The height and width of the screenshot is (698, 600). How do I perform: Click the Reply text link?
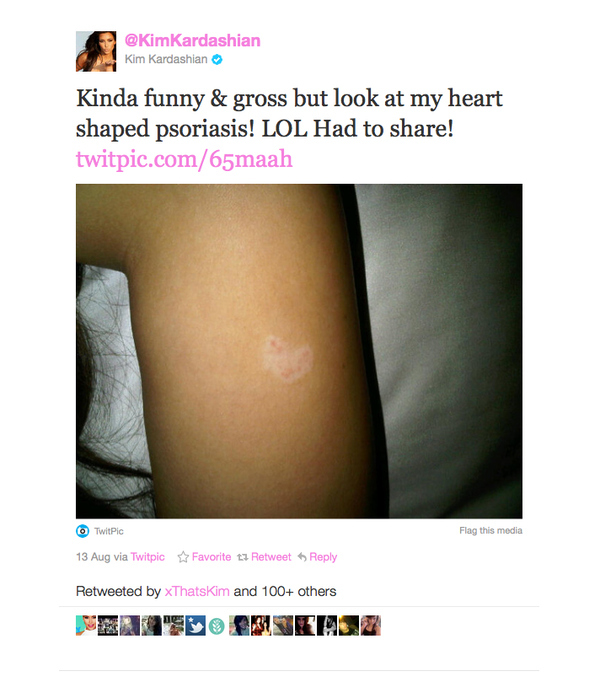pos(323,557)
